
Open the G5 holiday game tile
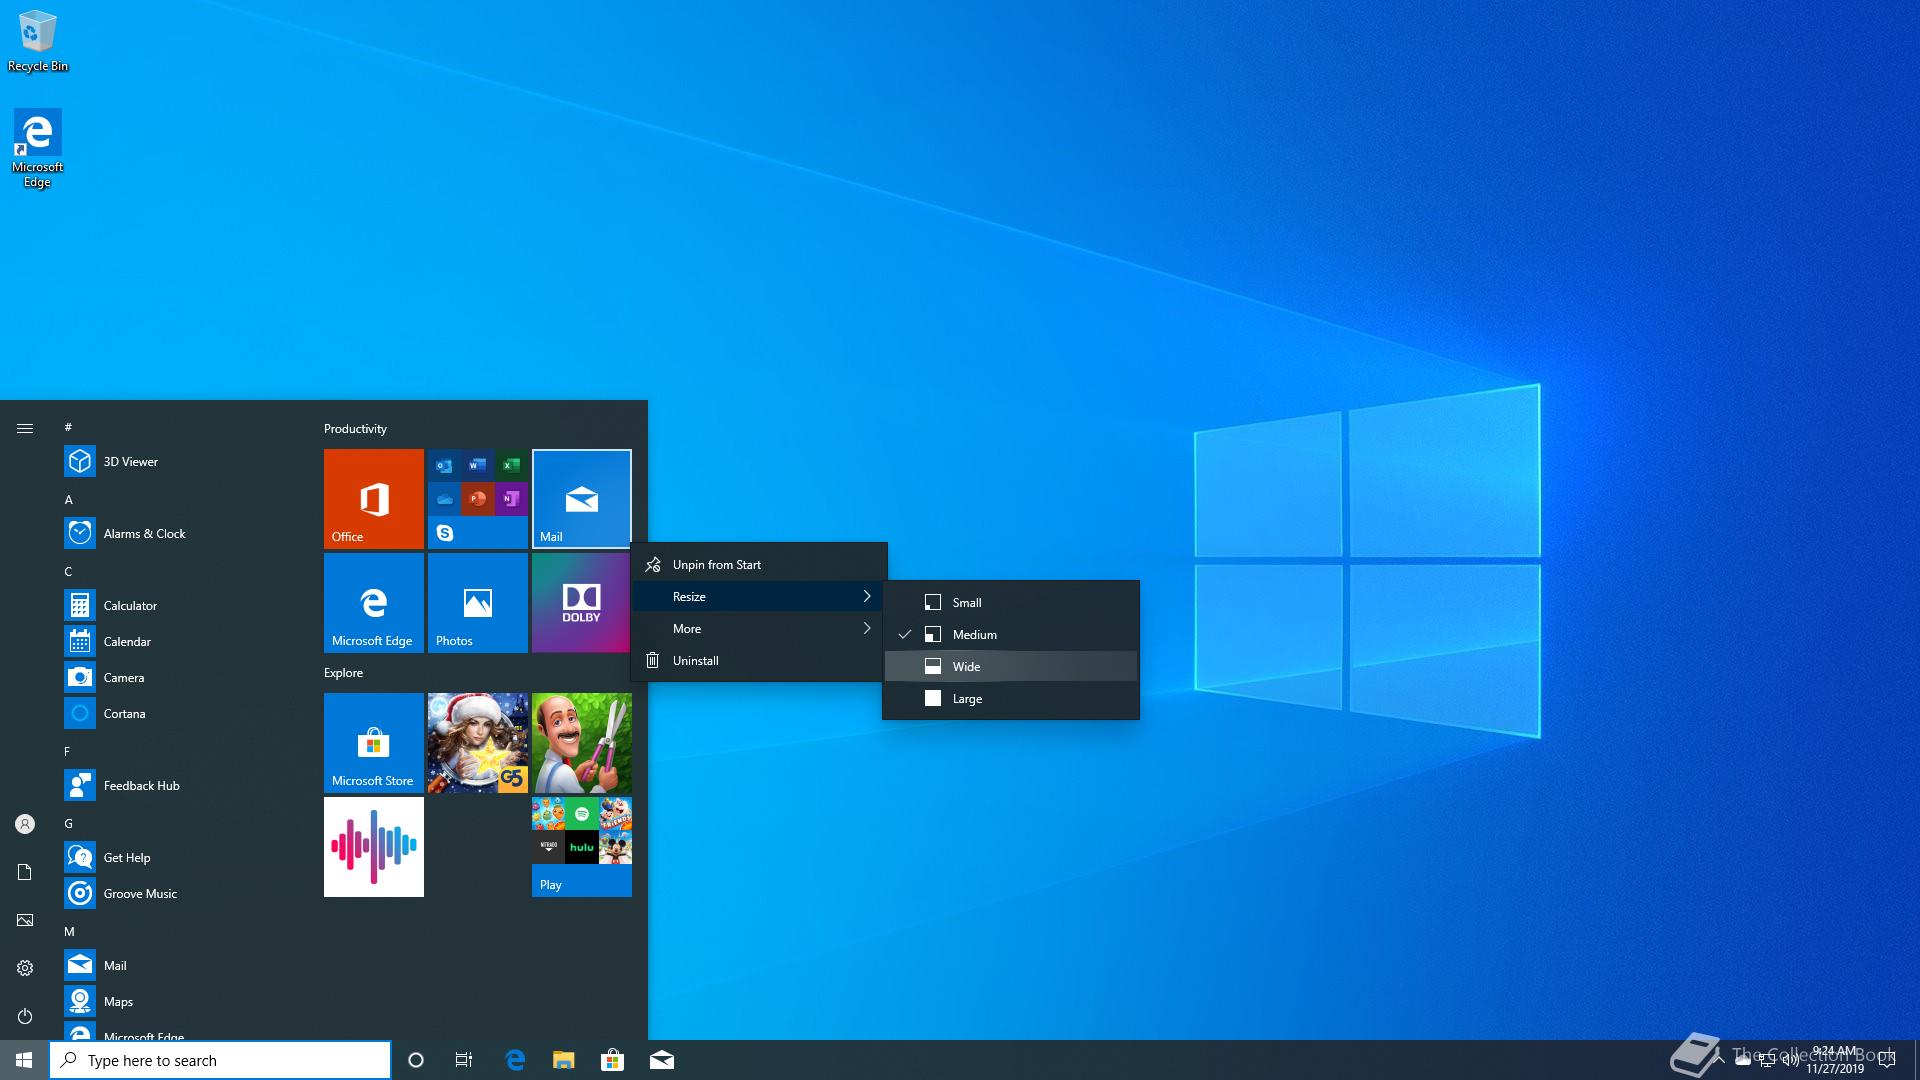(x=478, y=743)
